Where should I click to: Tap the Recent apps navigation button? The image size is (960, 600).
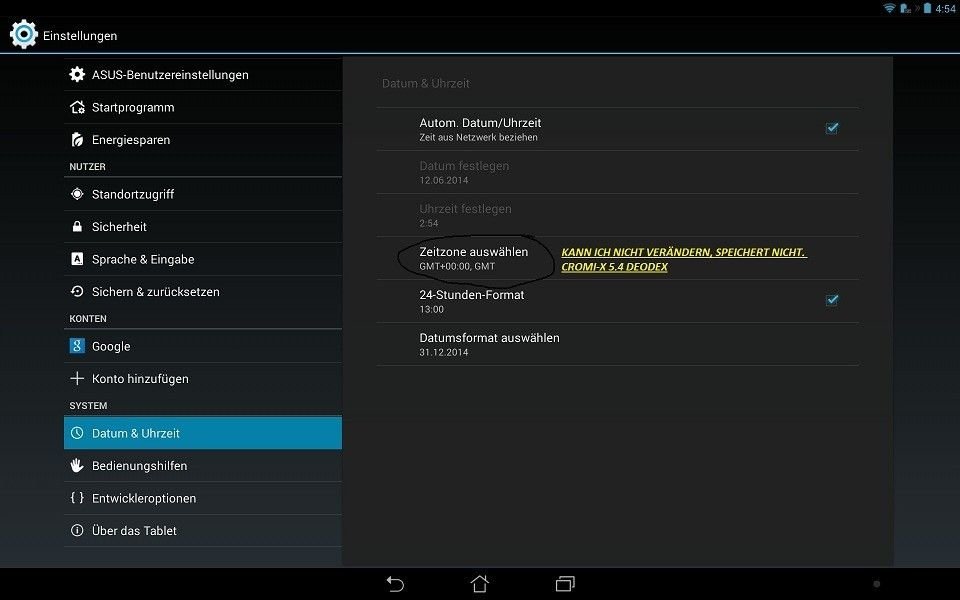click(565, 584)
